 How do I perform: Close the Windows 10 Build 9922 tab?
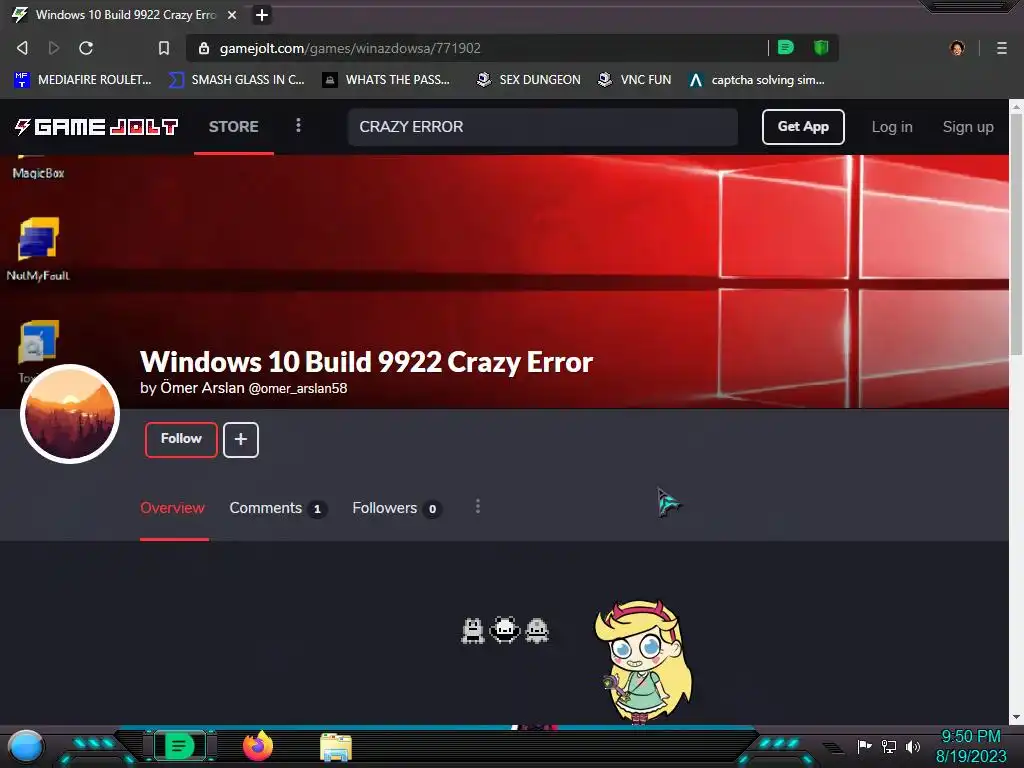click(232, 15)
